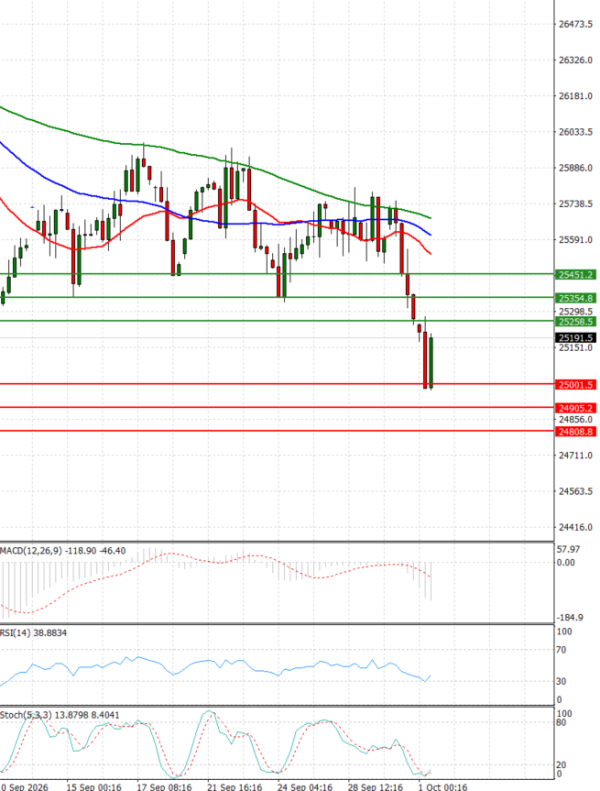This screenshot has width=600, height=791.
Task: Click the 25298.5 price axis value
Action: pyautogui.click(x=576, y=311)
